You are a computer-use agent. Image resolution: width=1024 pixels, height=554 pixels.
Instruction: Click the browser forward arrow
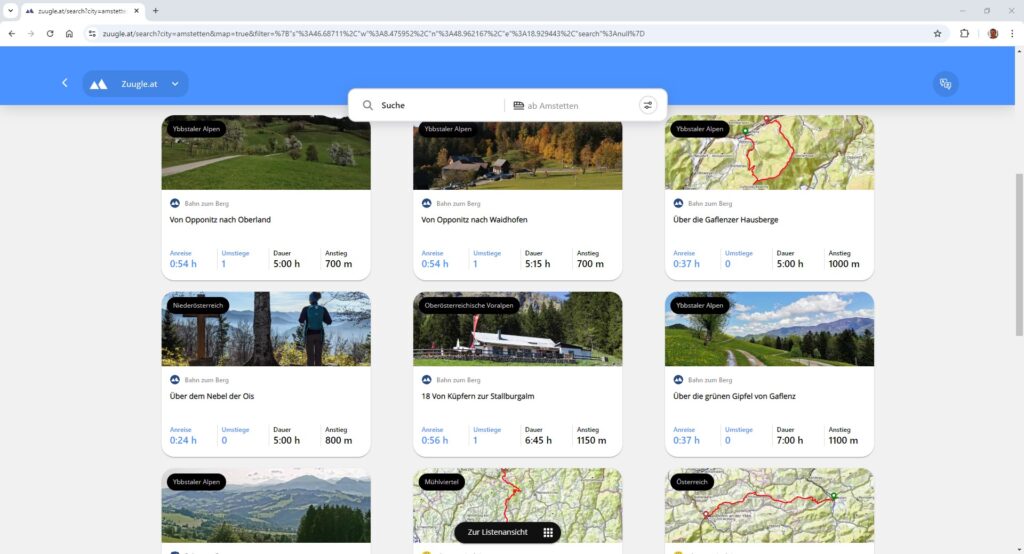(31, 33)
